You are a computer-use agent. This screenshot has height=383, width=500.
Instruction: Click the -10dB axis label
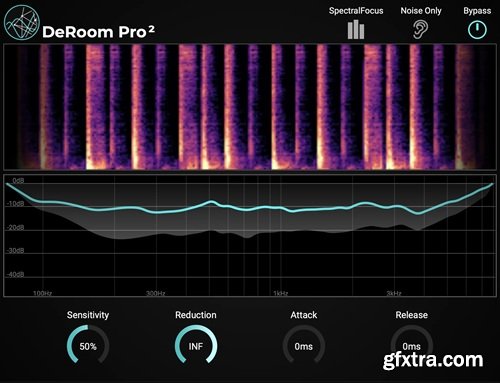[x=15, y=204]
